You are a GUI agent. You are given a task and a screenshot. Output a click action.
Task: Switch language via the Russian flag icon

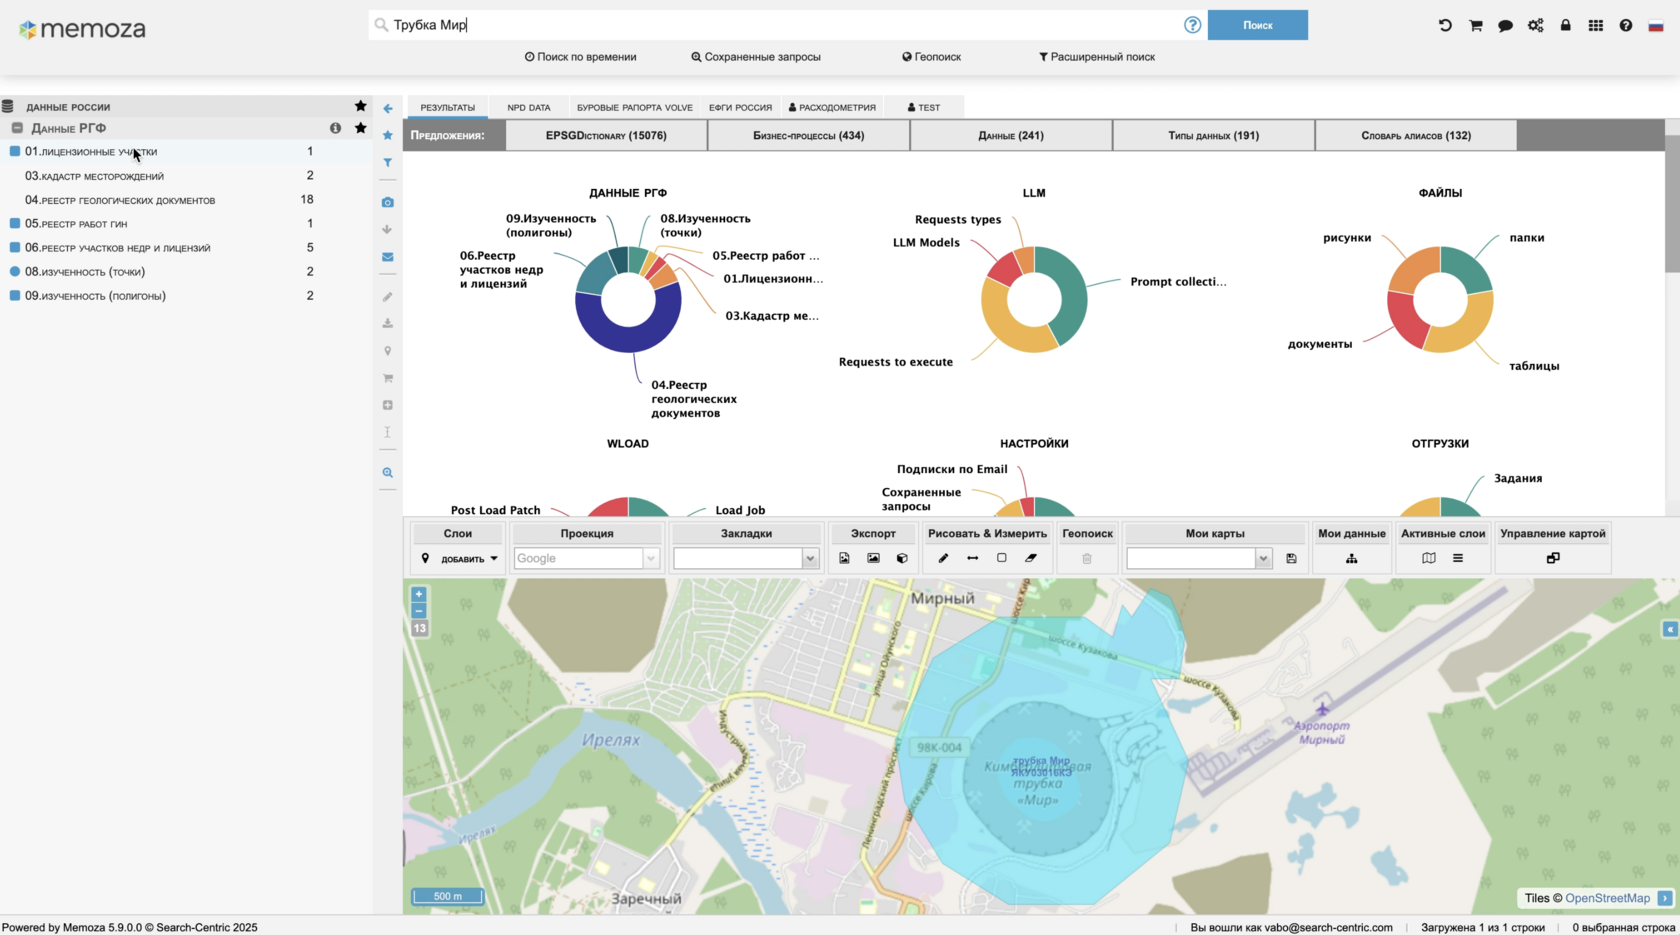click(x=1656, y=26)
